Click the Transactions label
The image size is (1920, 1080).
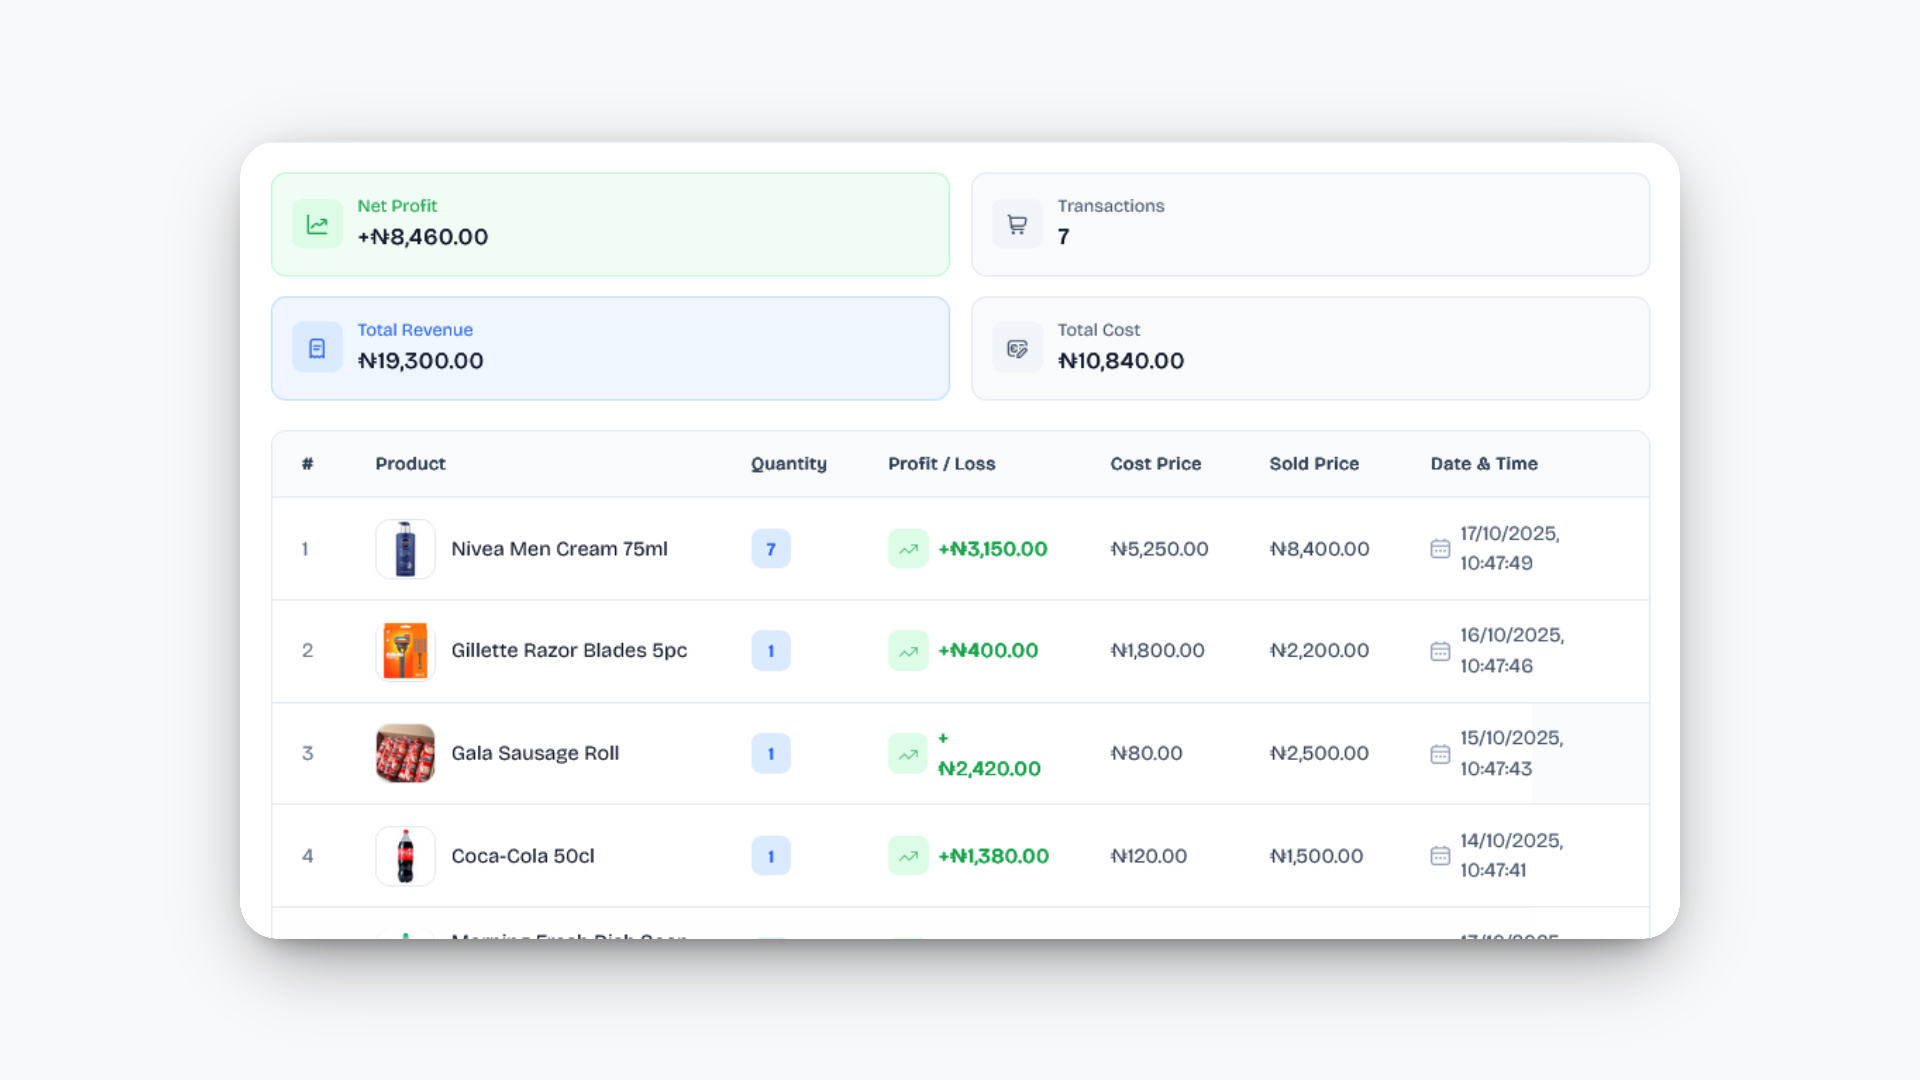click(1111, 206)
